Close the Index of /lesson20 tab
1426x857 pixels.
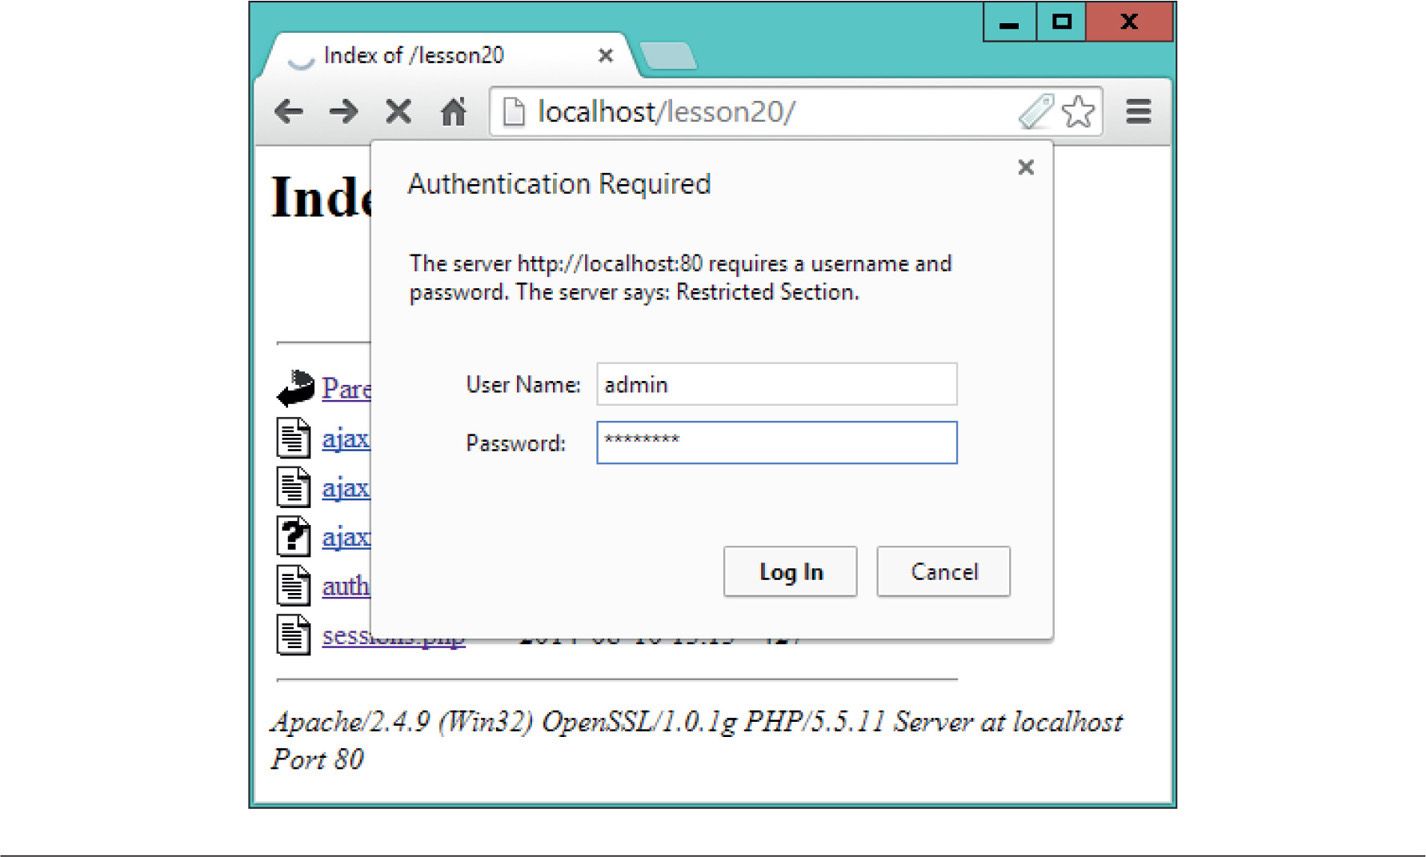tap(605, 56)
